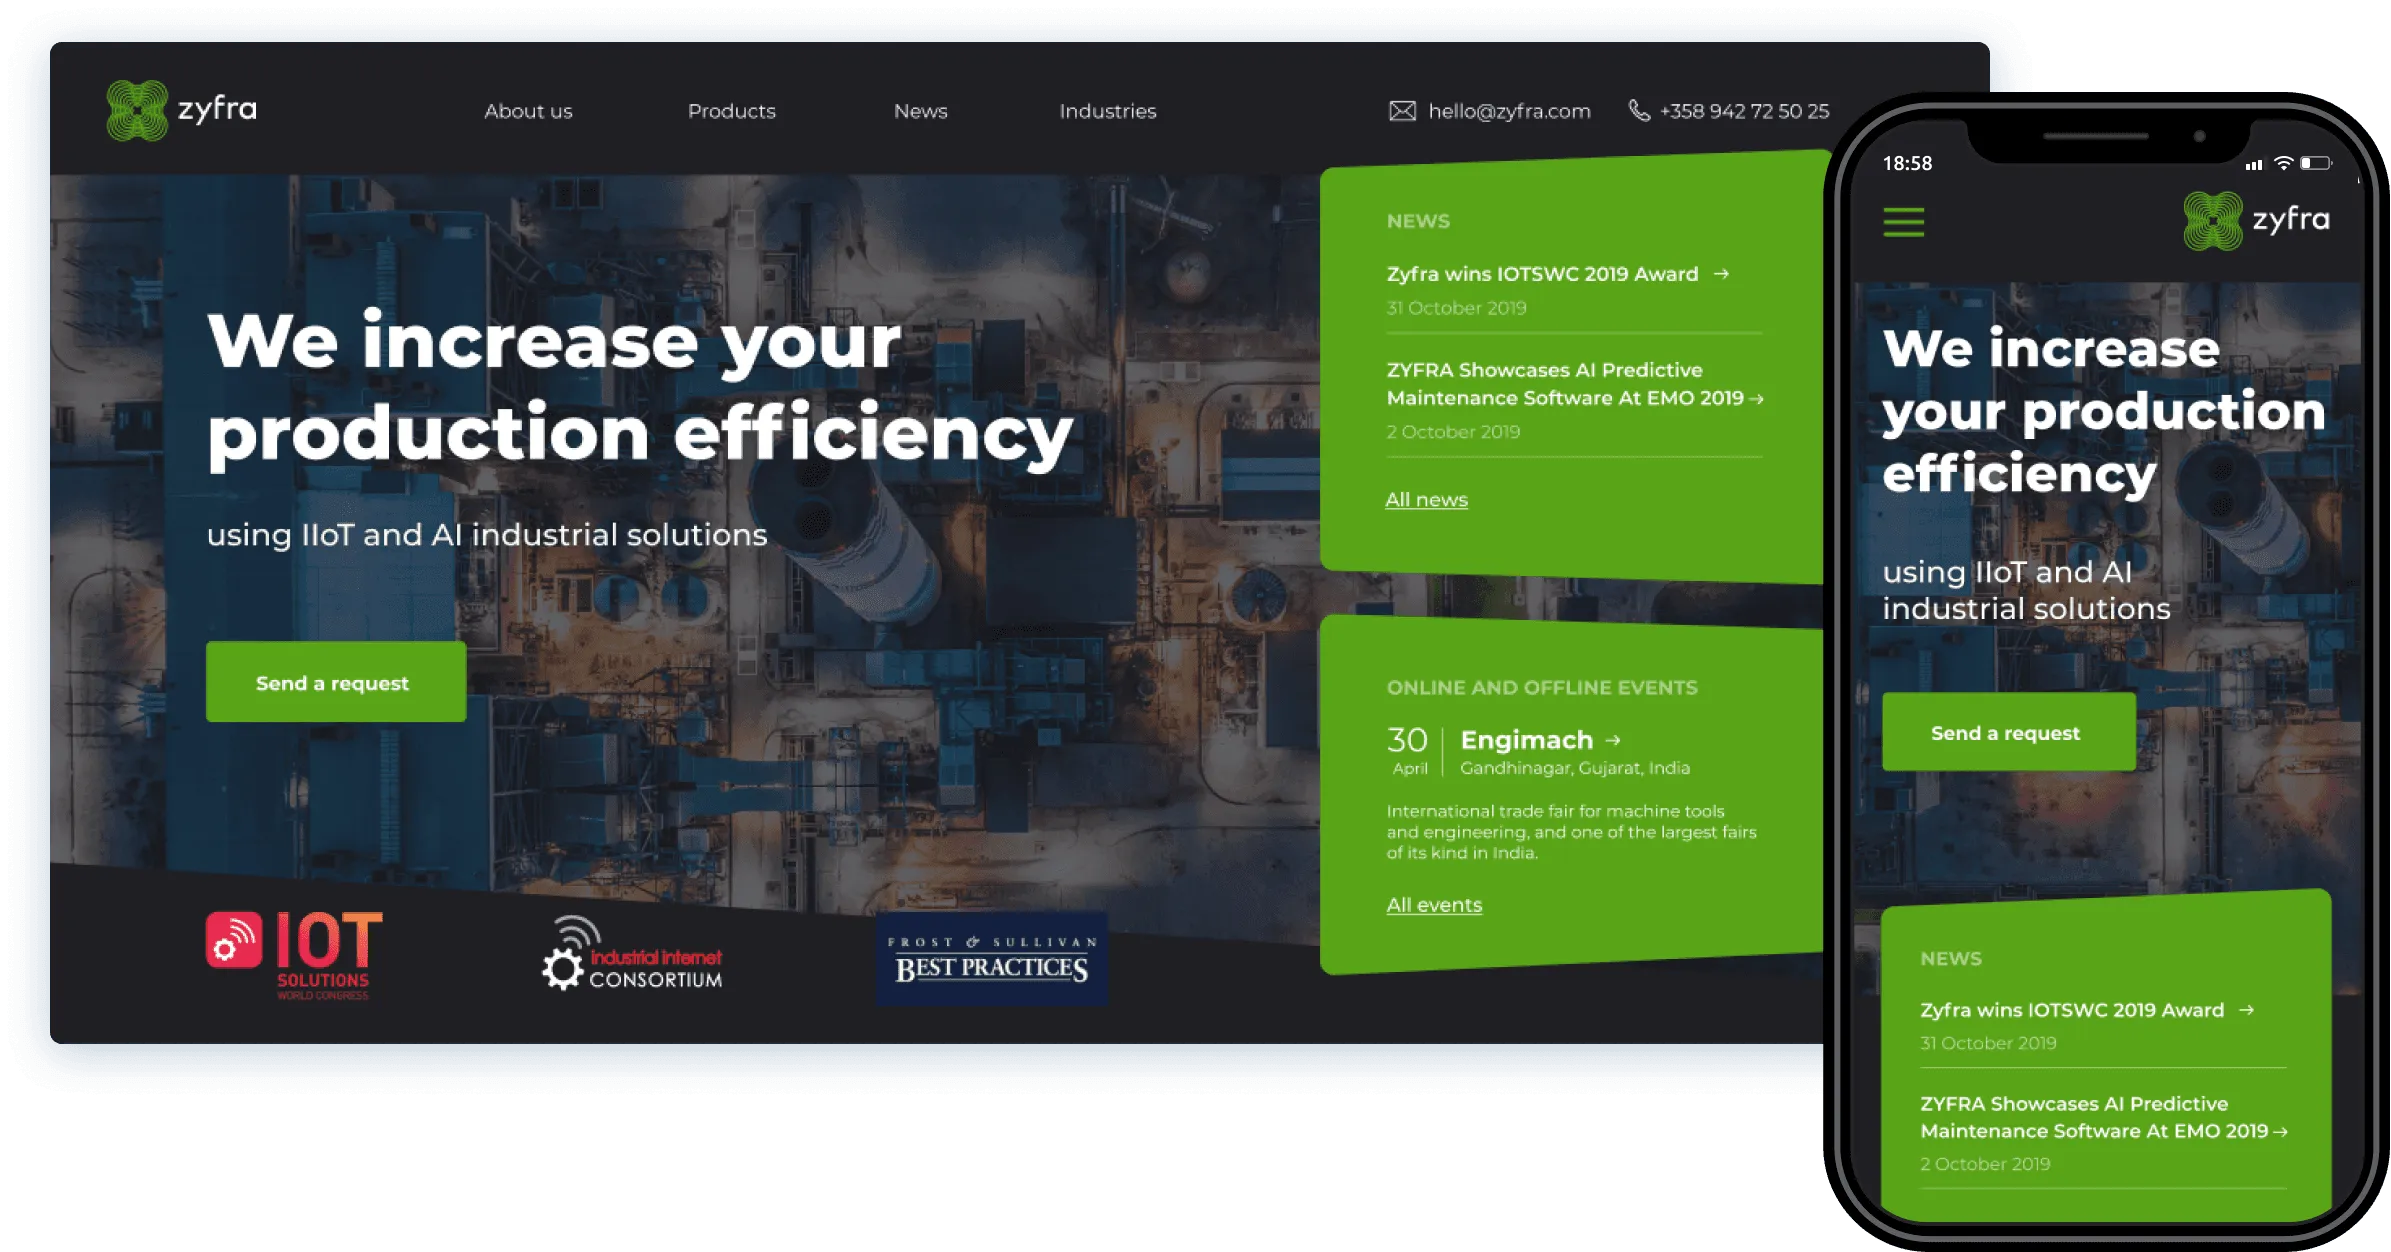Click phone number +358 942 72 50 25
This screenshot has height=1252, width=2391.
coord(1744,111)
